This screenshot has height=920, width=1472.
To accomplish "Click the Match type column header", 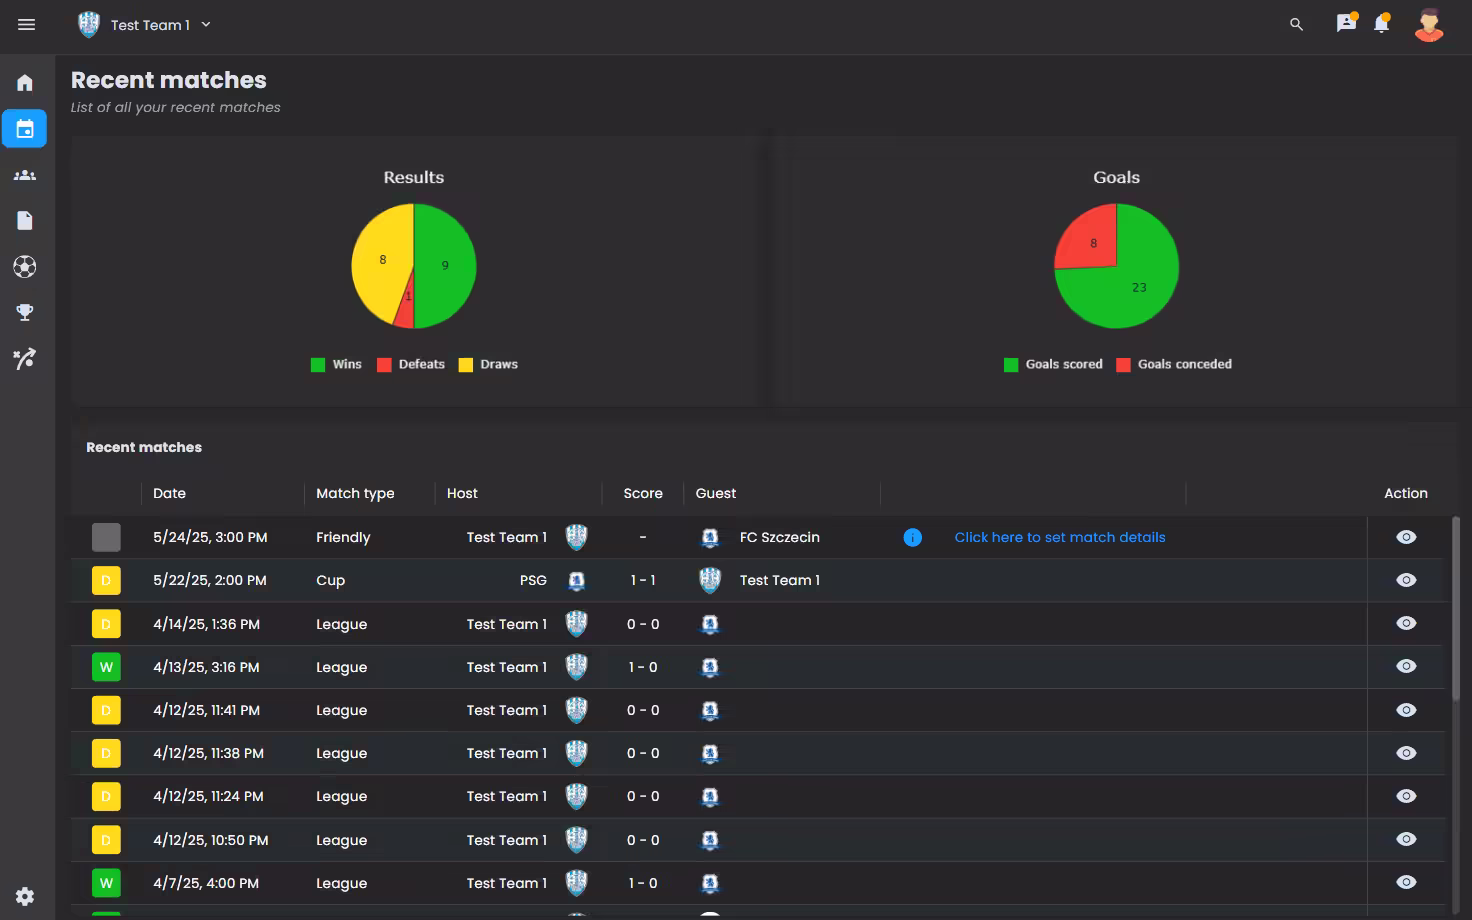I will (355, 494).
